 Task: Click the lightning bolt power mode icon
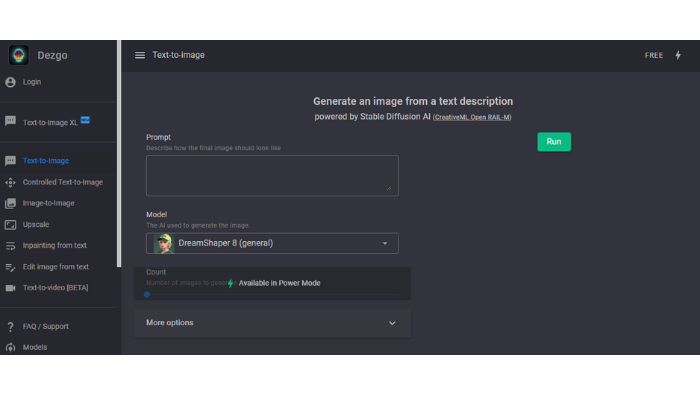tap(678, 55)
